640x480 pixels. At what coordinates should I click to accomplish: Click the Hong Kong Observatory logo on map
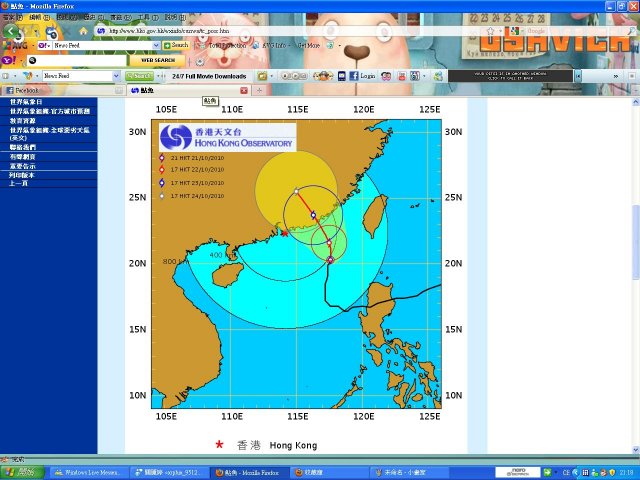click(227, 137)
